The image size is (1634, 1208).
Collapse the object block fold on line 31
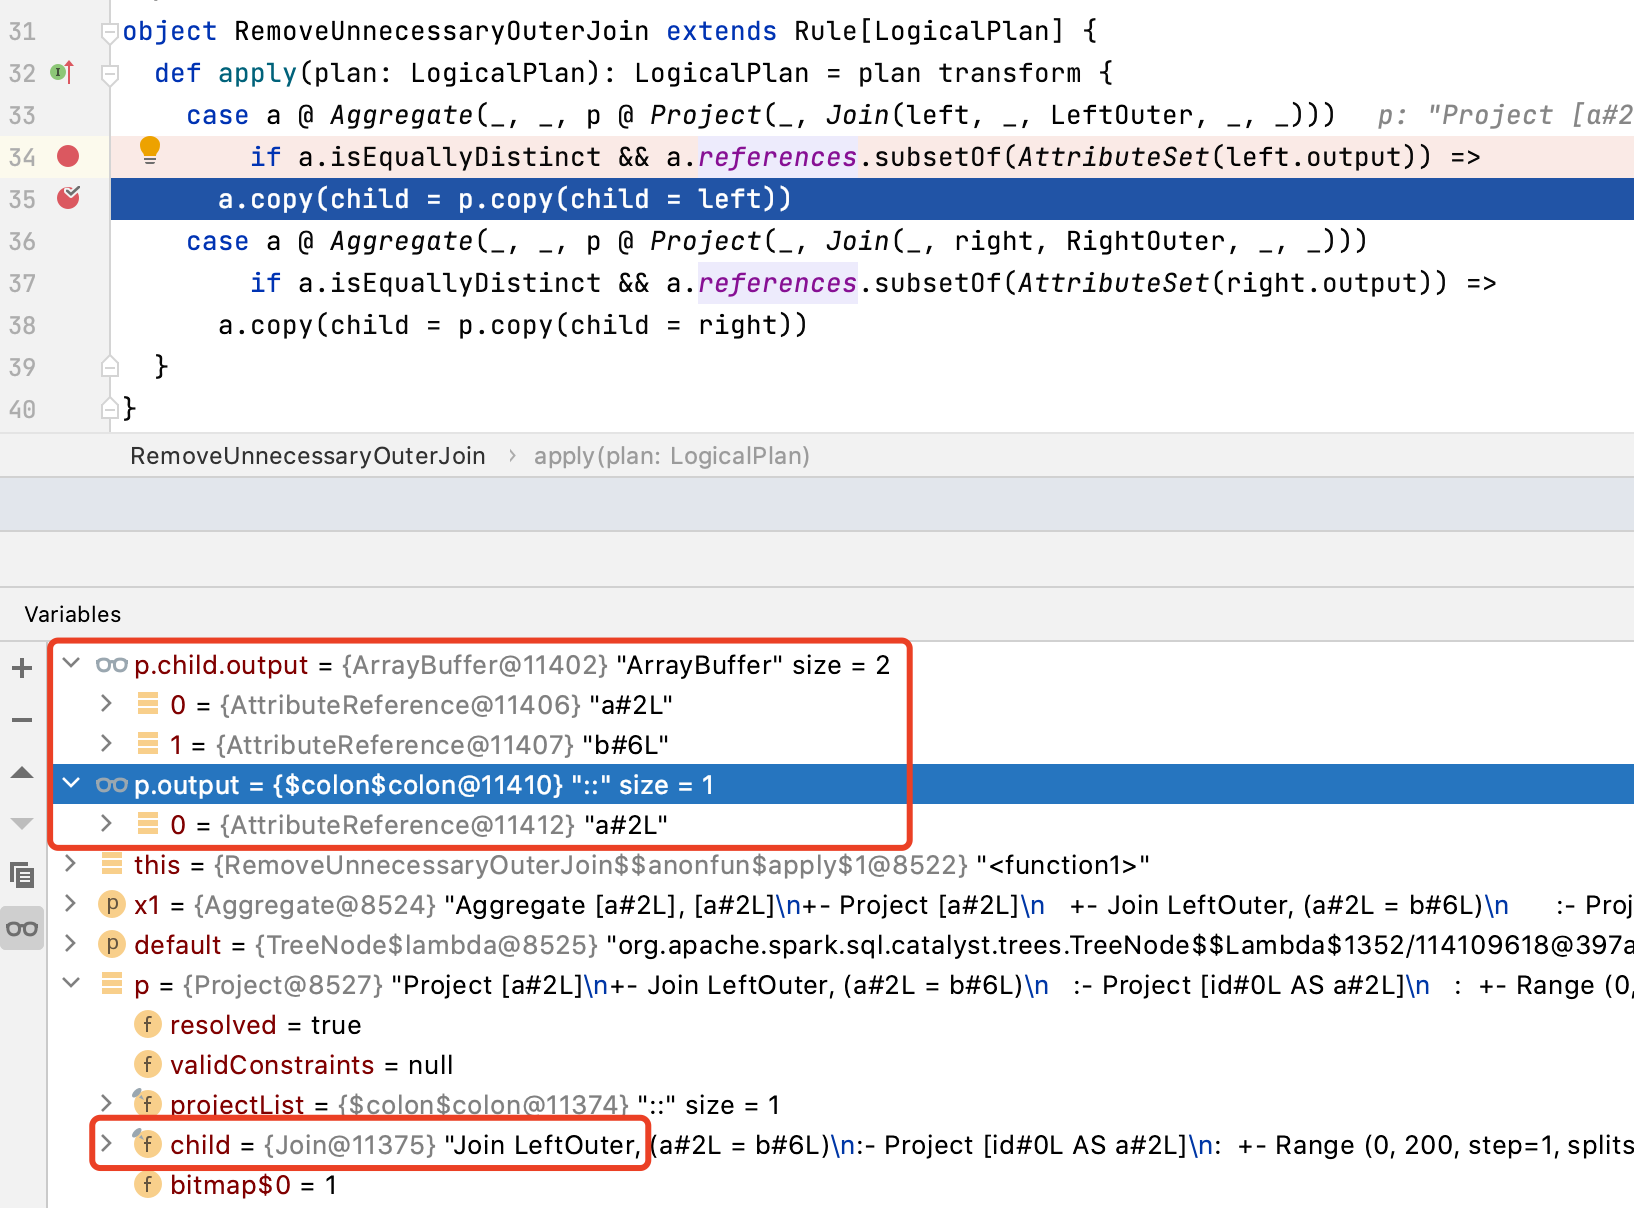point(110,33)
